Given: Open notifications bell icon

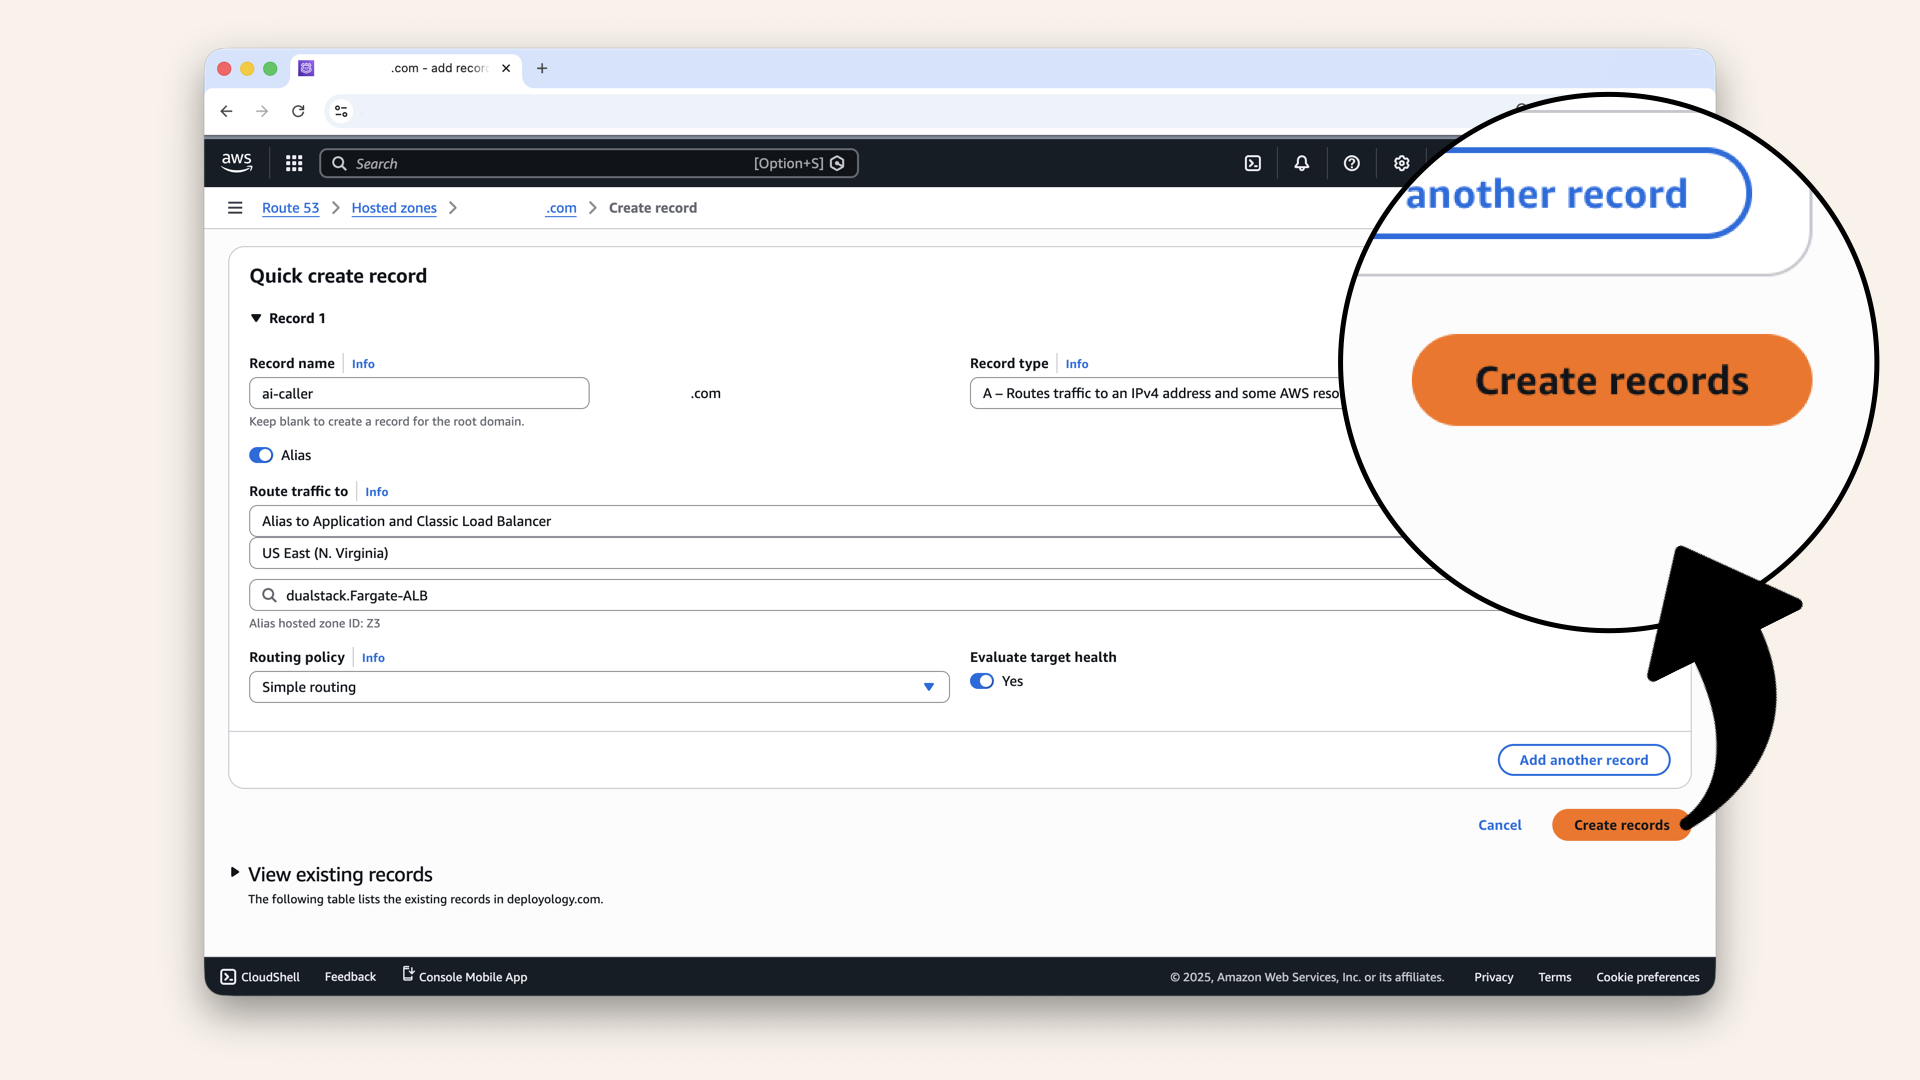Looking at the screenshot, I should 1301,163.
